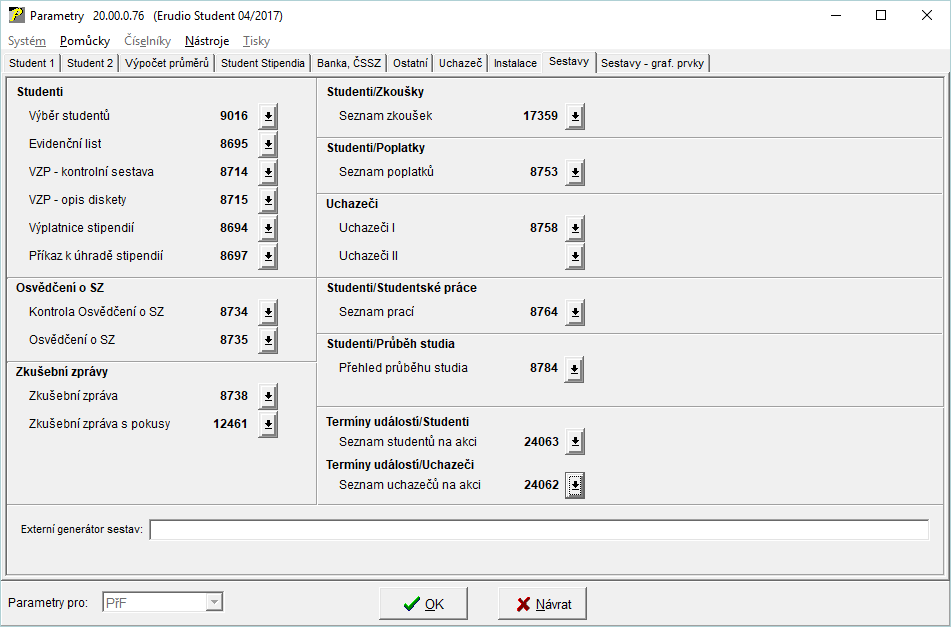Click arrow button next to Výplatnice stipendií

(x=268, y=228)
